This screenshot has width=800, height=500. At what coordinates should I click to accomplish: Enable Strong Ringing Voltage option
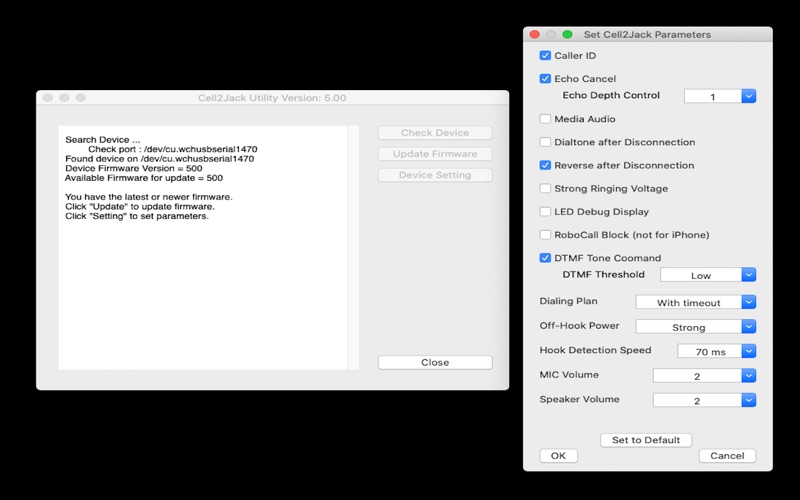pyautogui.click(x=545, y=188)
